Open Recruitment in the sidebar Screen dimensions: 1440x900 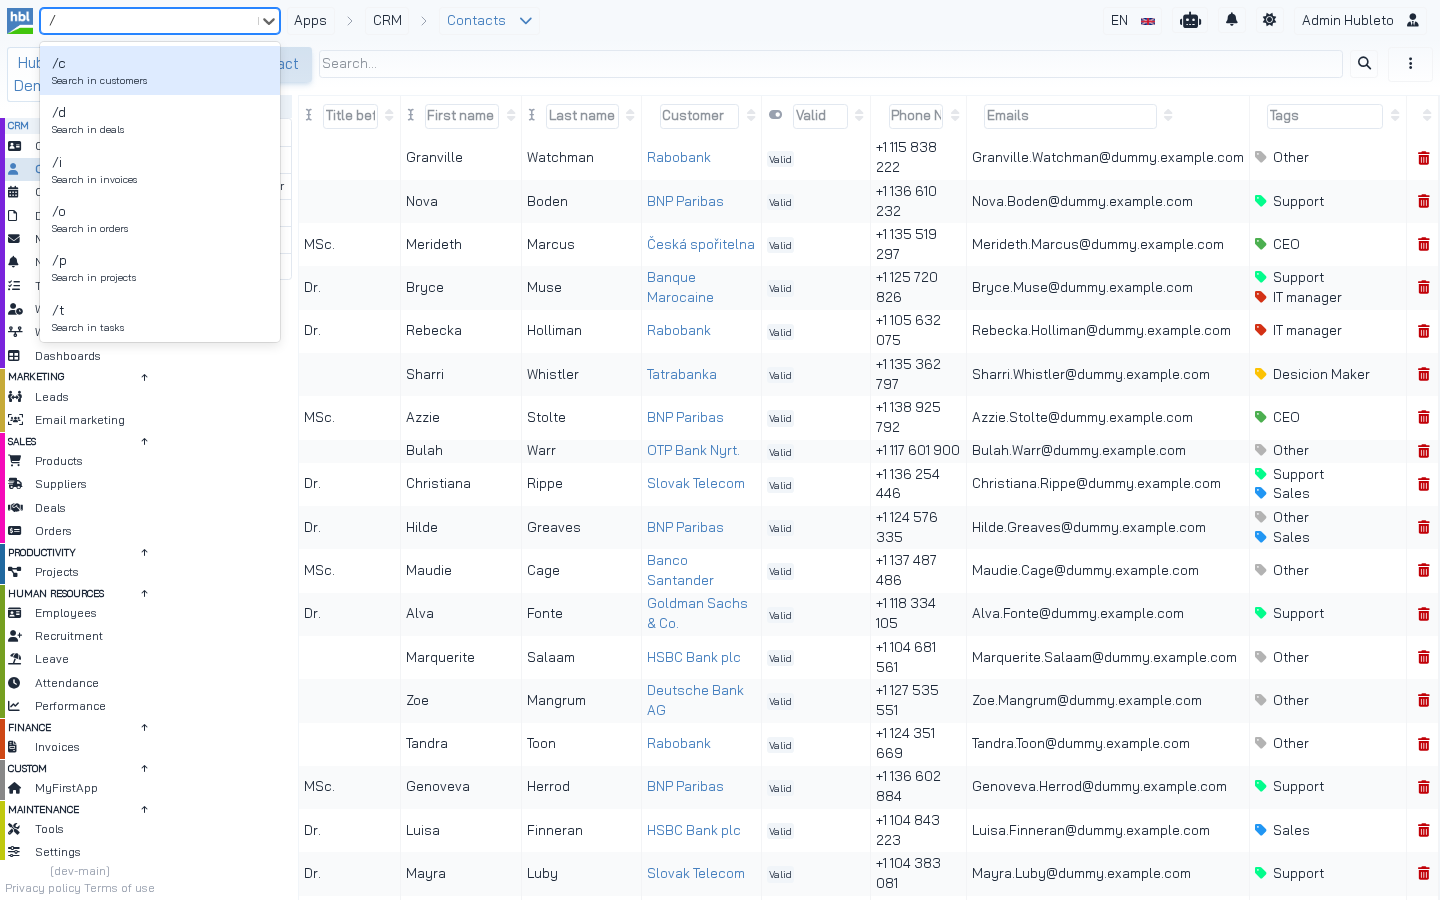point(69,636)
